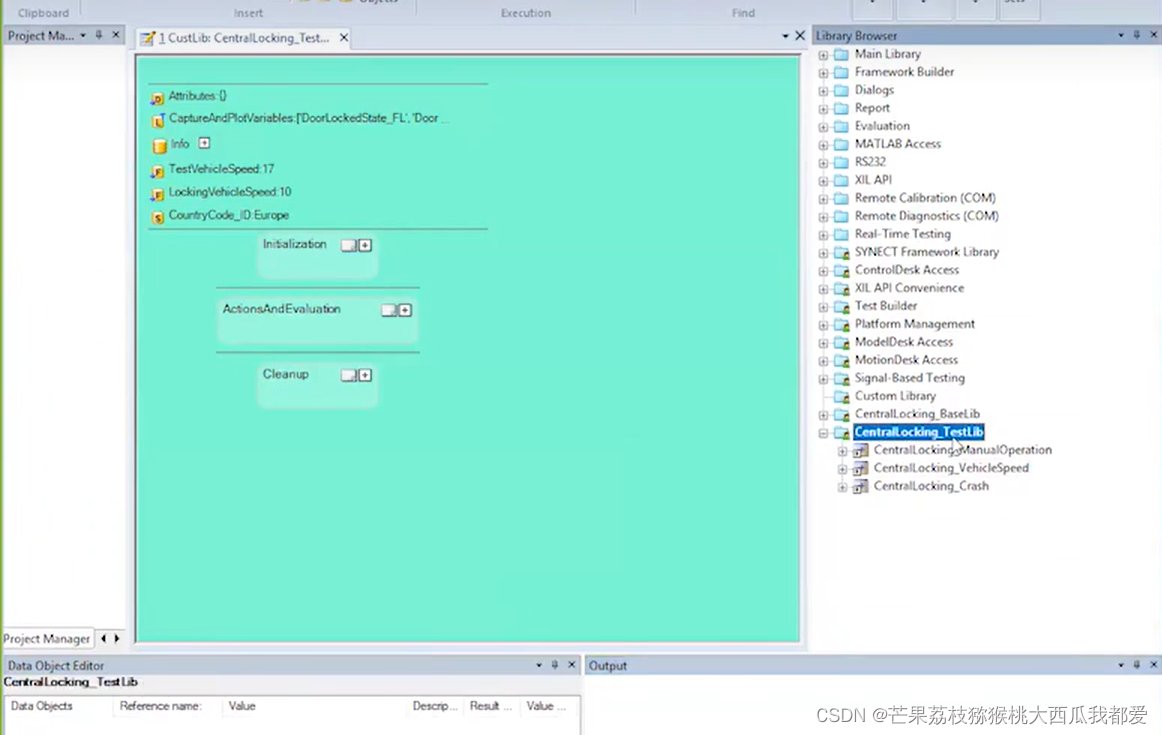
Task: Expand the ActionsAndEvaluation block
Action: [405, 310]
